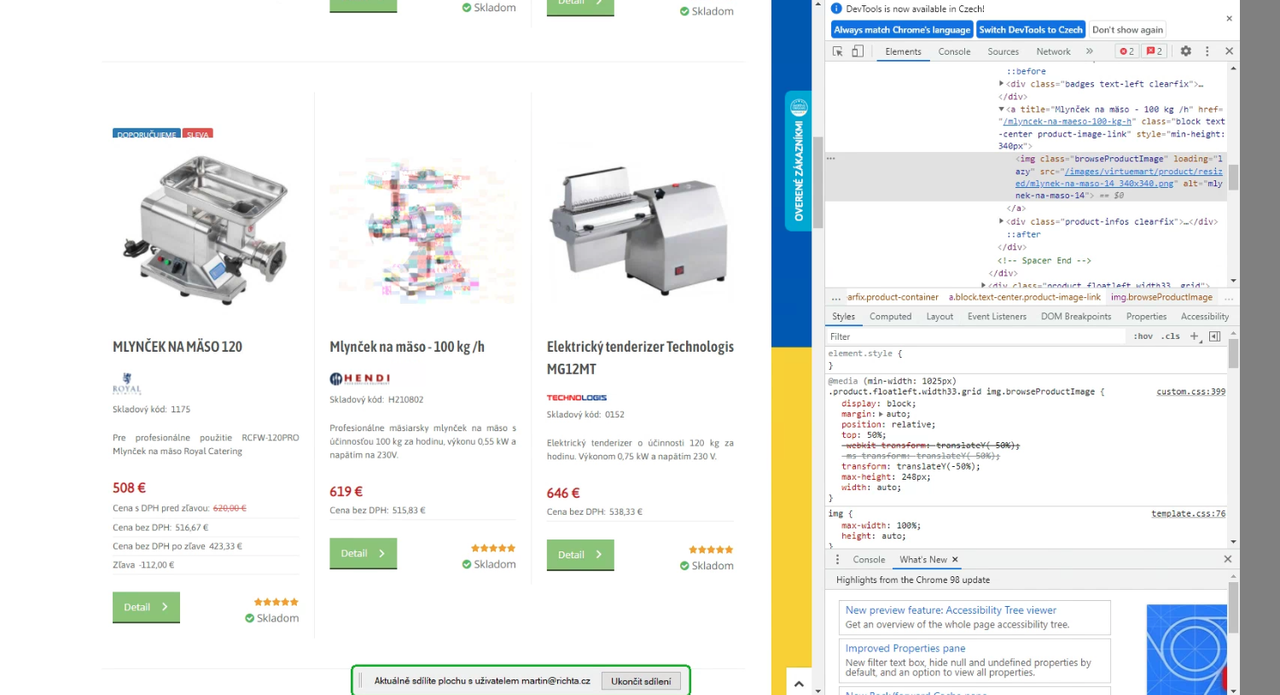
Task: Select the Computed sidebar tab
Action: pos(890,316)
